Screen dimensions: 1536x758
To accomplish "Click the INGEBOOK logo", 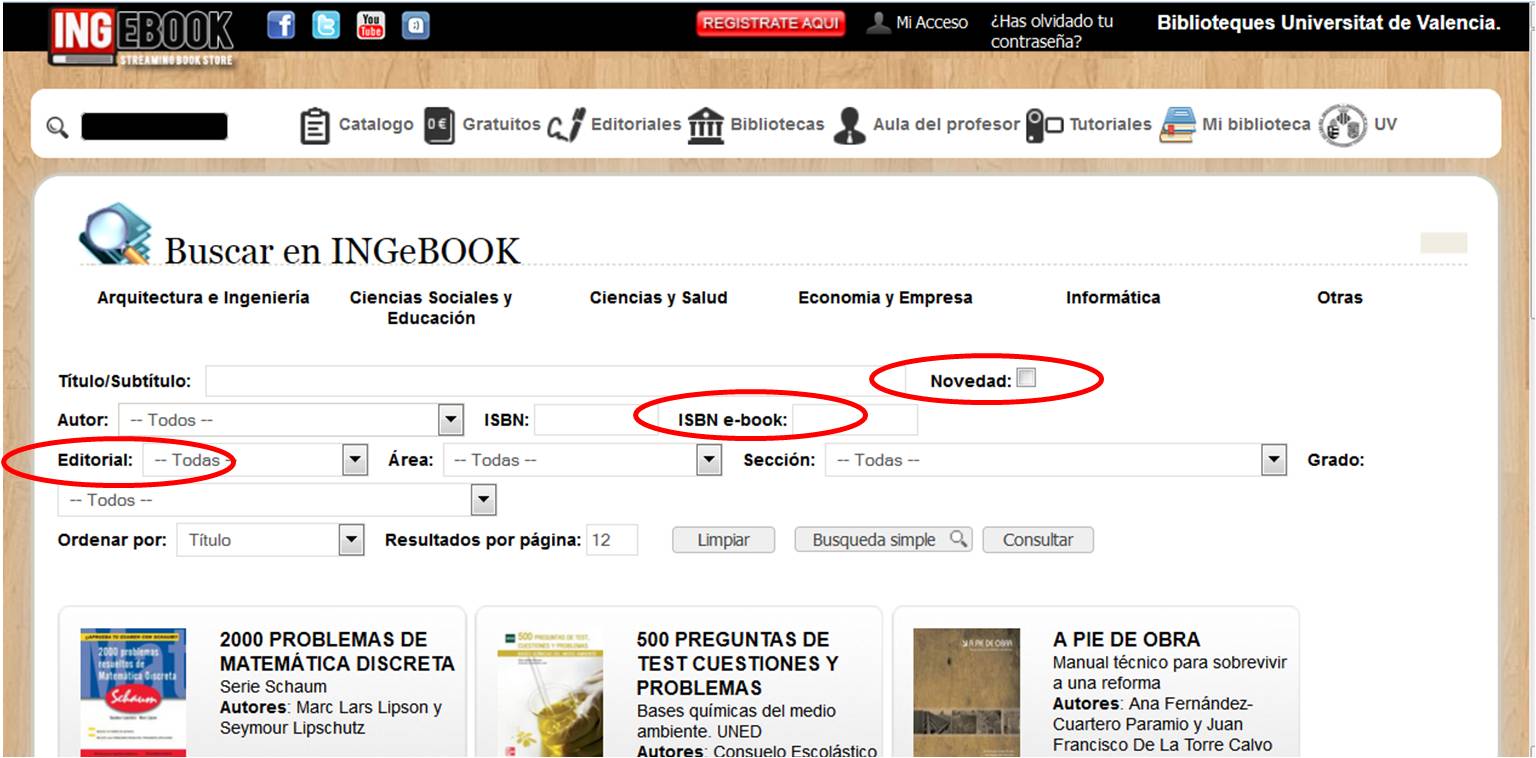I will pos(142,36).
